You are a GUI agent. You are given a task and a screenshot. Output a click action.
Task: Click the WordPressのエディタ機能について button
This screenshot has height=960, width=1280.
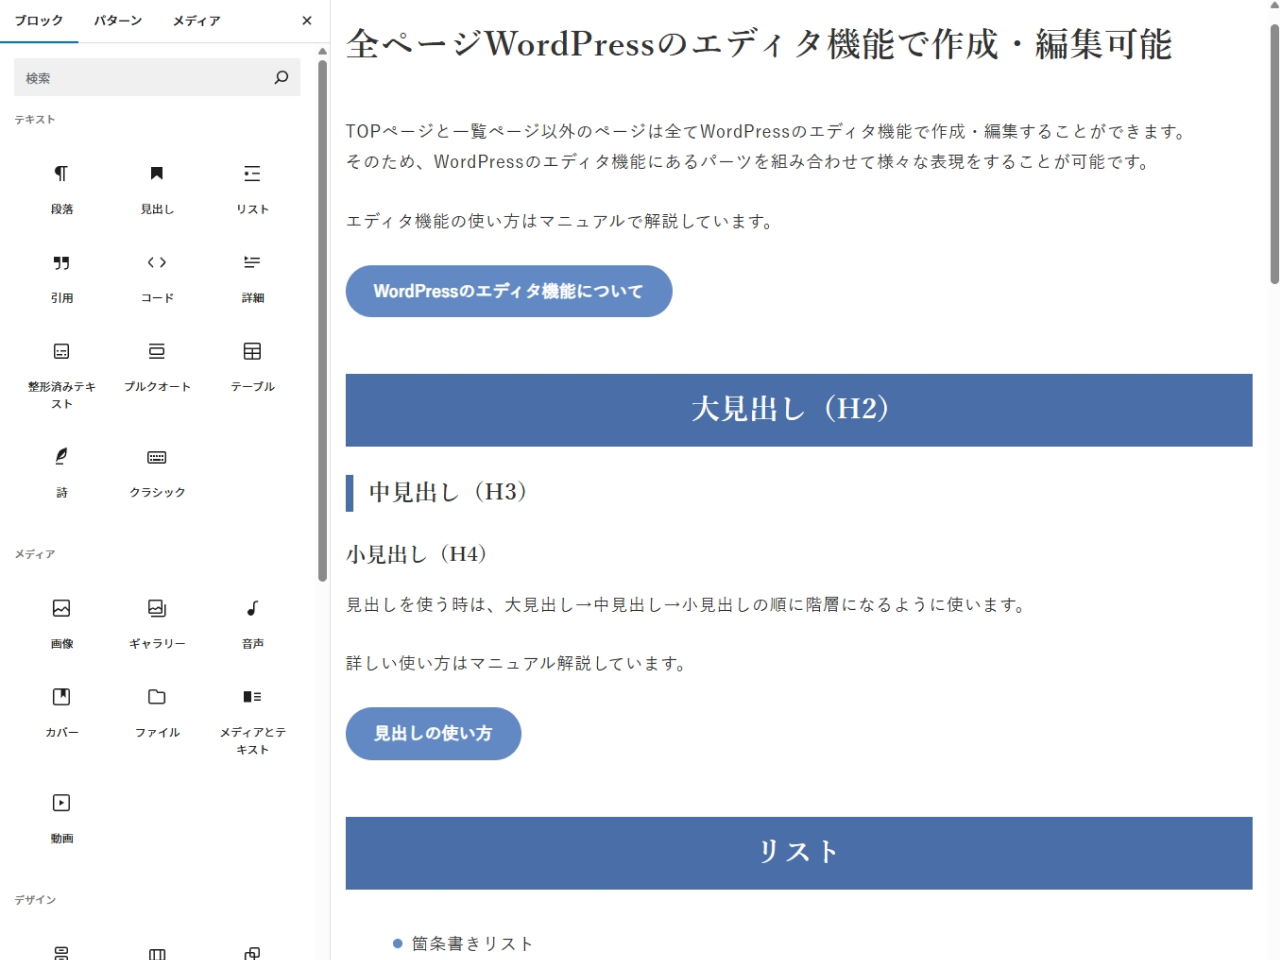point(509,291)
